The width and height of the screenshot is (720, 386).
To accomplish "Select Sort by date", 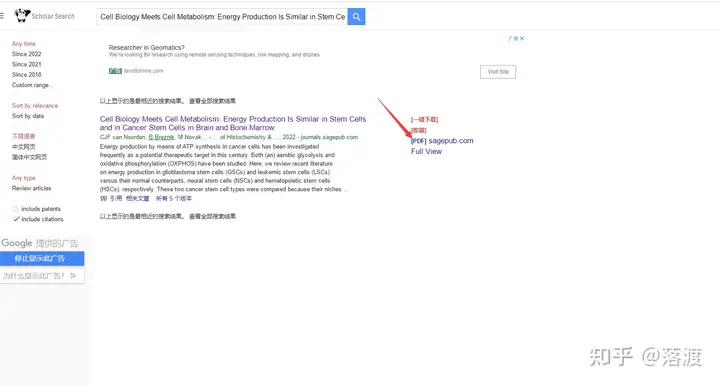I will (x=28, y=116).
